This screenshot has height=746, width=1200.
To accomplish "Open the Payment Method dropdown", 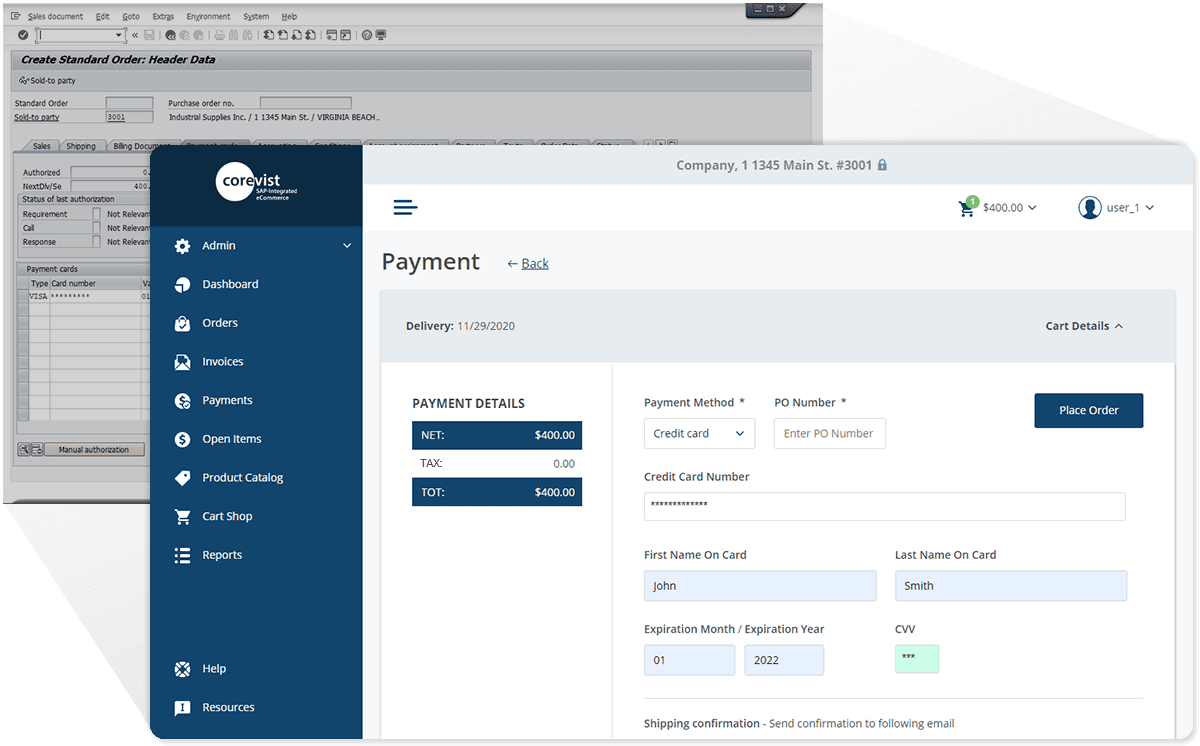I will (x=699, y=433).
